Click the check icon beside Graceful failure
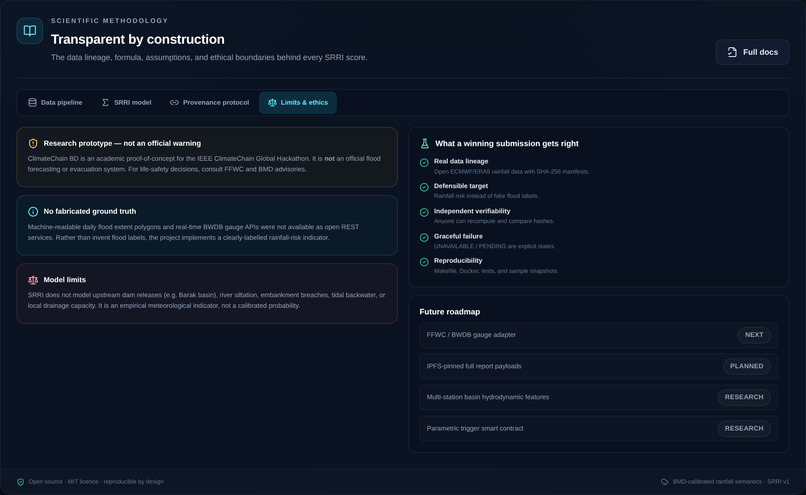The image size is (806, 495). point(424,237)
